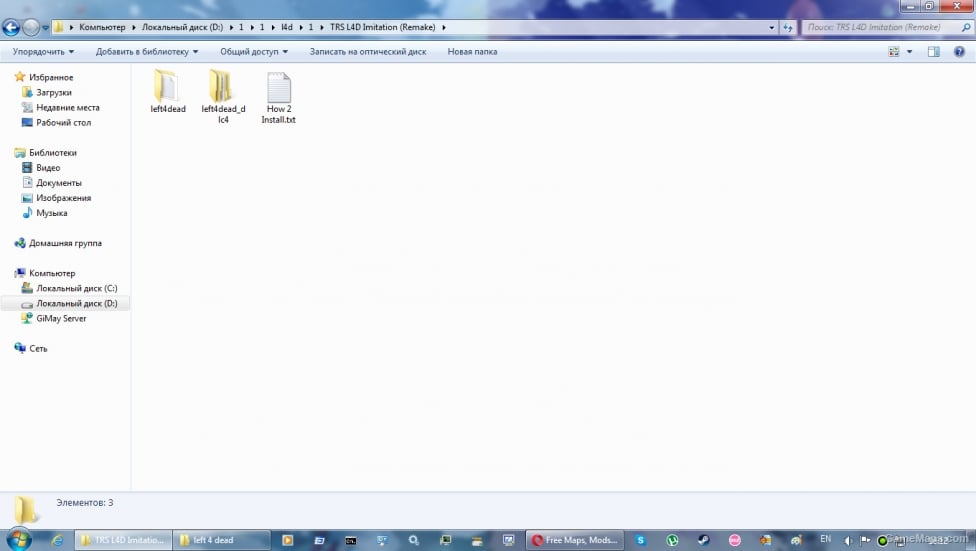Switch to TRS L4D Imitation taskbar window
The width and height of the screenshot is (976, 551).
click(123, 540)
